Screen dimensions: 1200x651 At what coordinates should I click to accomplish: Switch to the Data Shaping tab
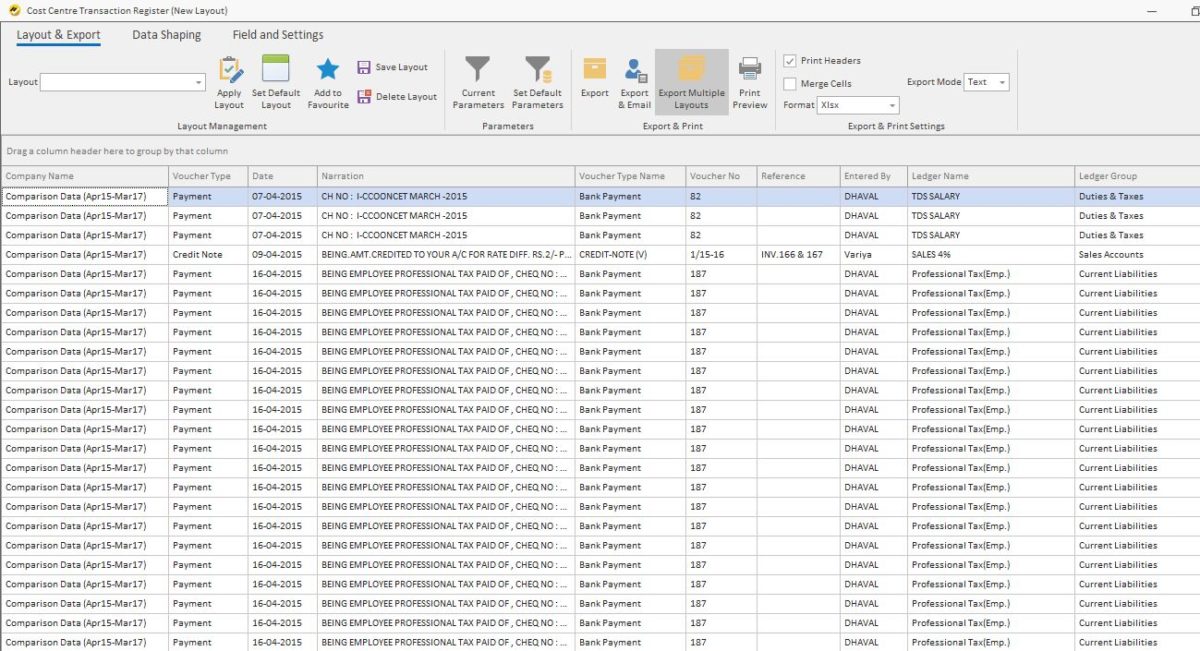(x=166, y=35)
